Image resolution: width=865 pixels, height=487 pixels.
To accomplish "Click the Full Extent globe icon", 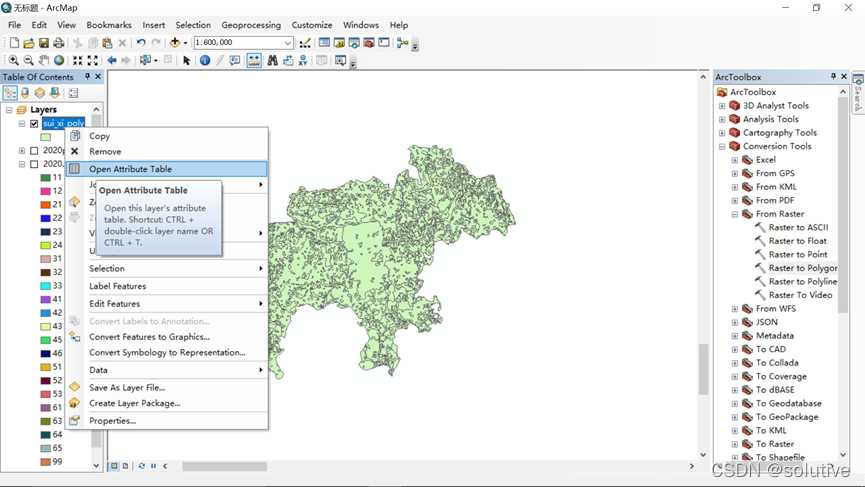I will tap(59, 61).
